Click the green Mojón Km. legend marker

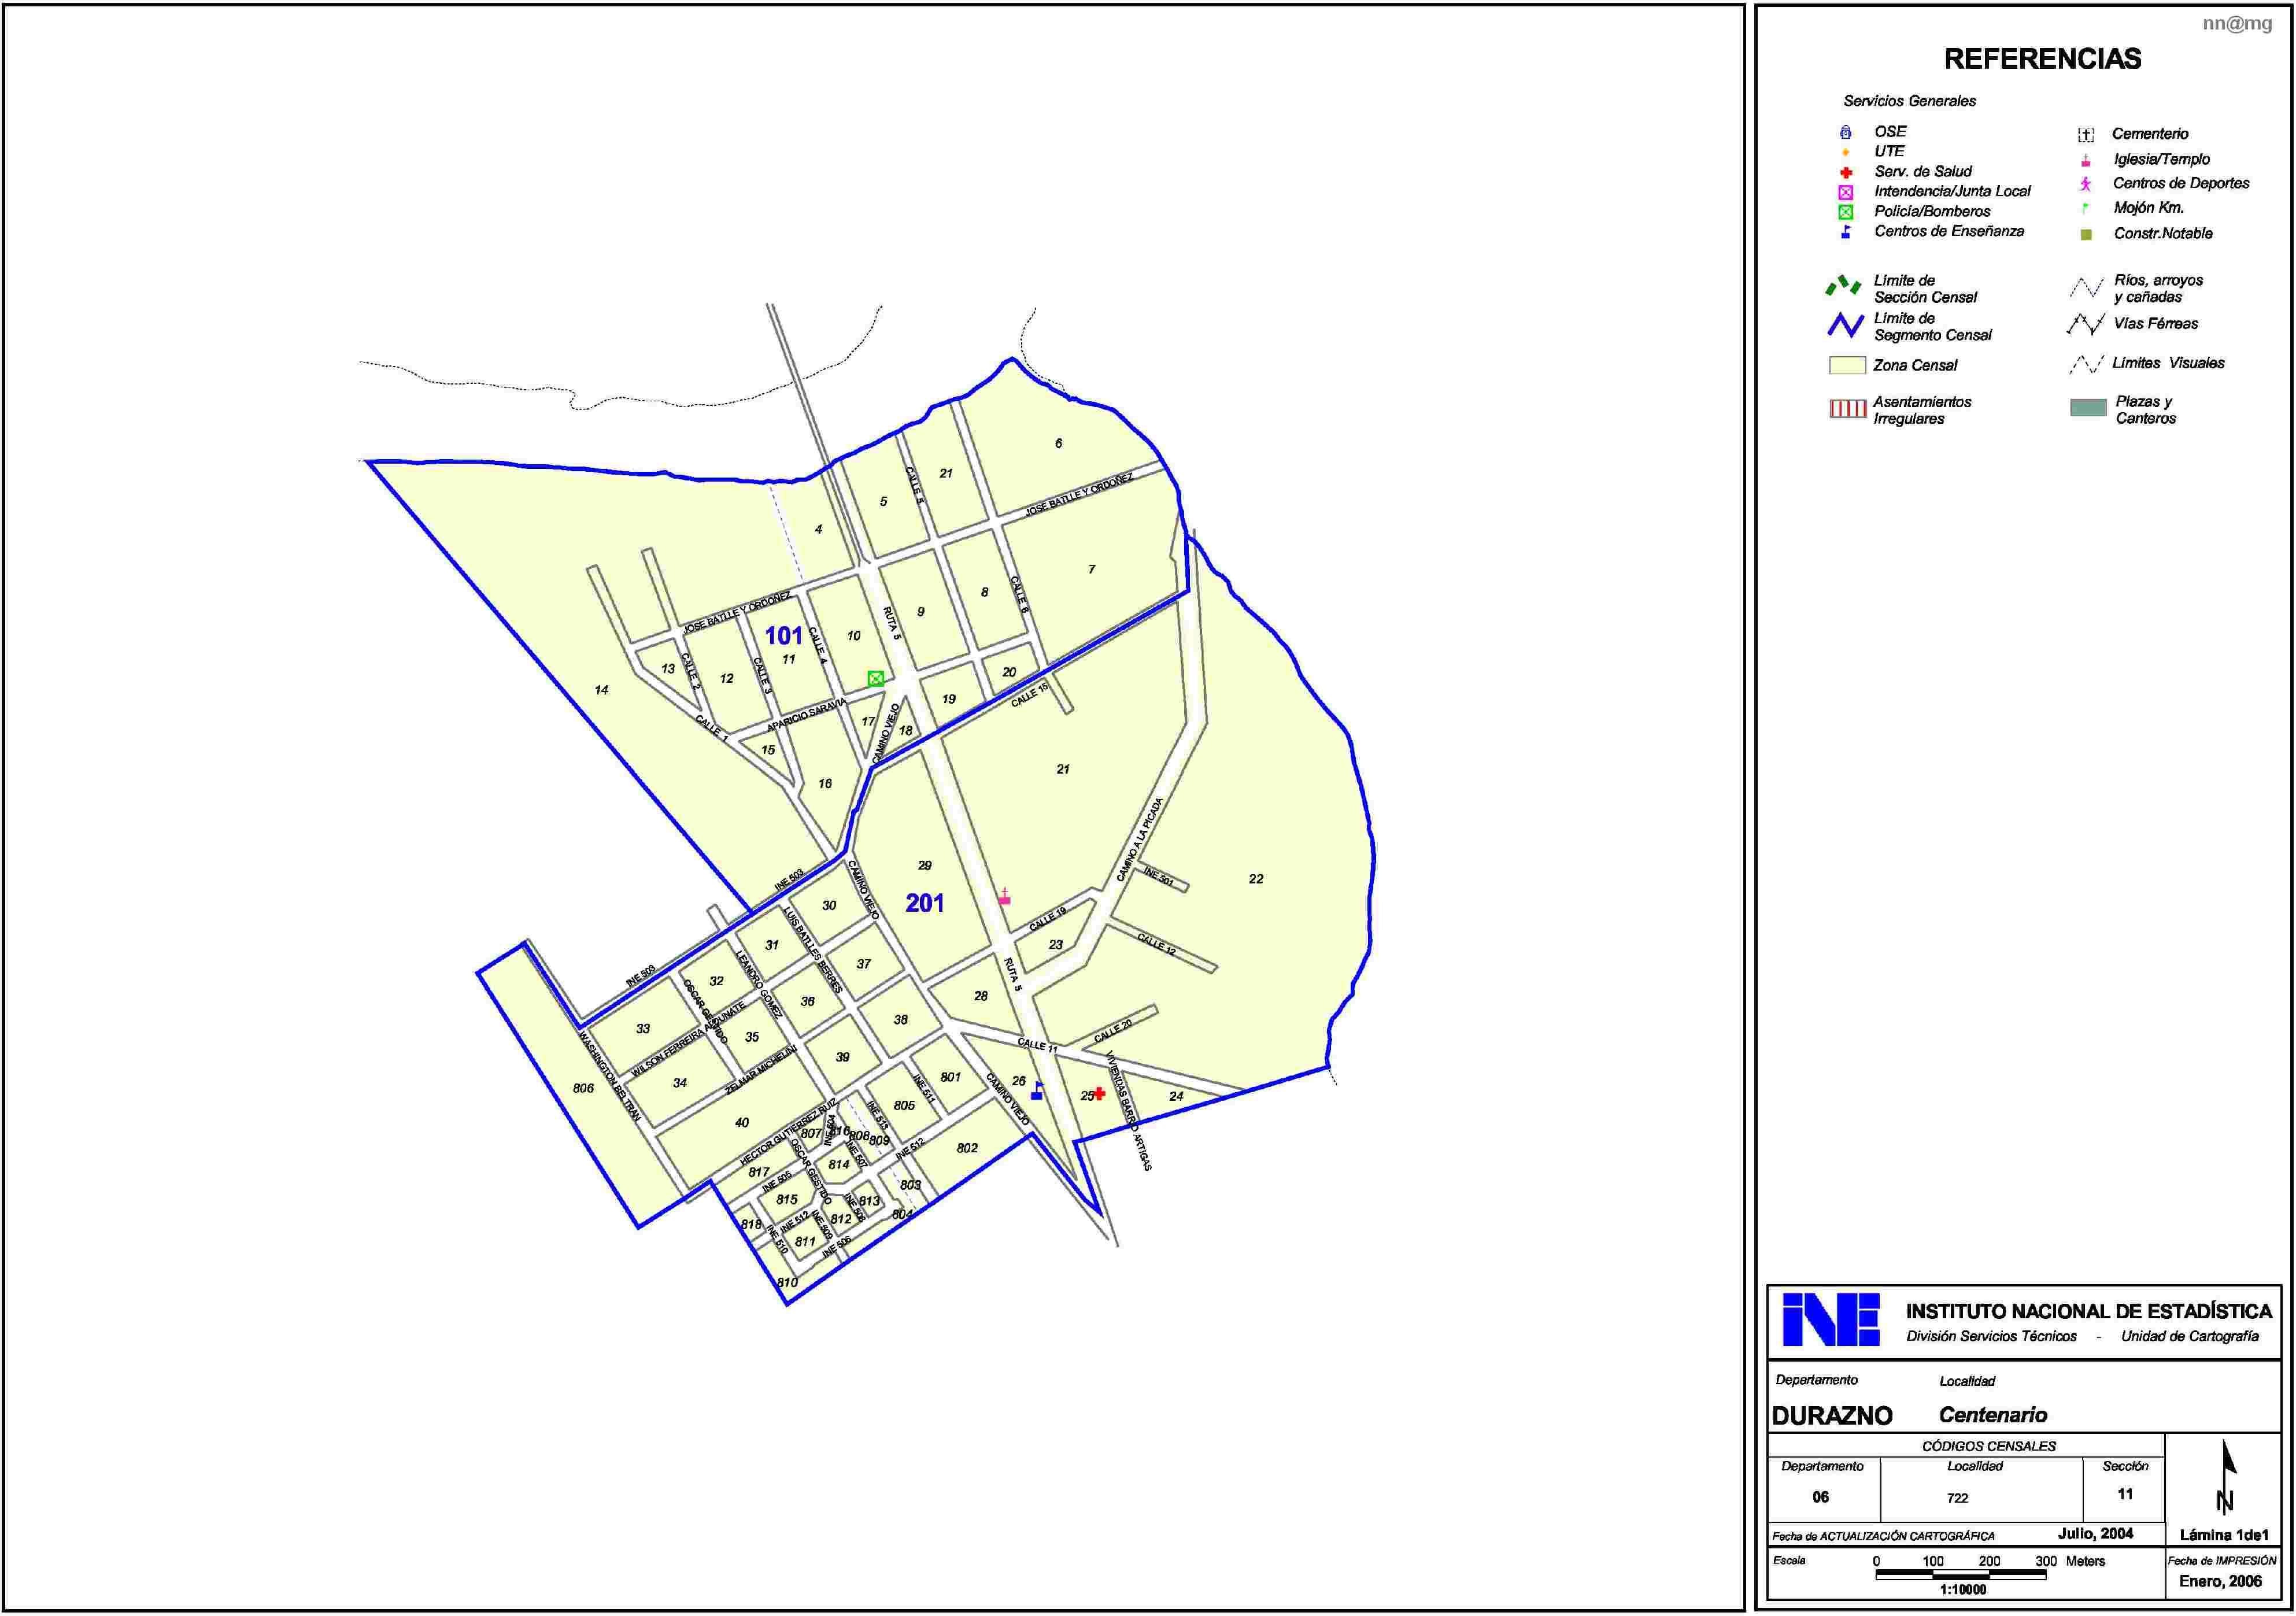[2086, 208]
